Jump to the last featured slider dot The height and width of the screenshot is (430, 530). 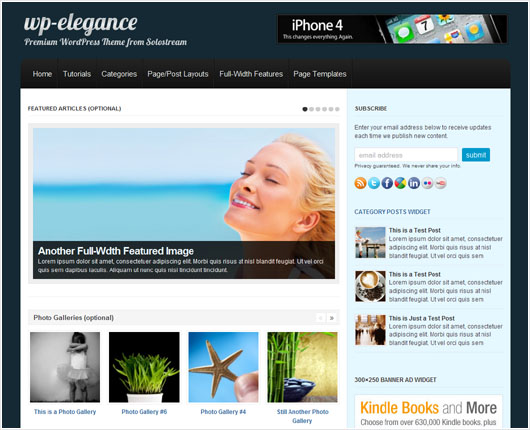[x=337, y=109]
